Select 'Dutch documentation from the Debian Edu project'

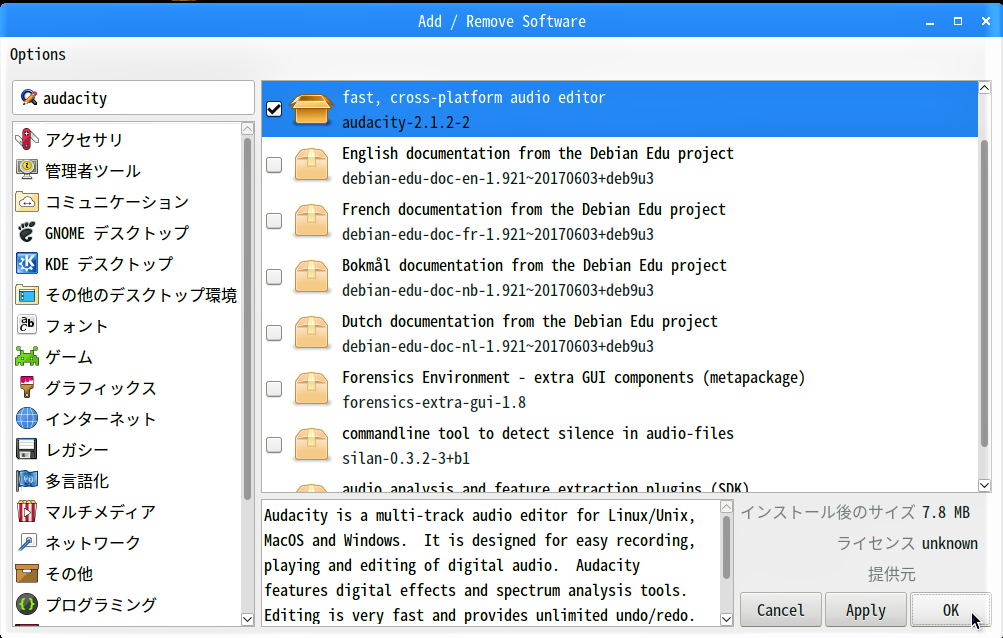530,321
